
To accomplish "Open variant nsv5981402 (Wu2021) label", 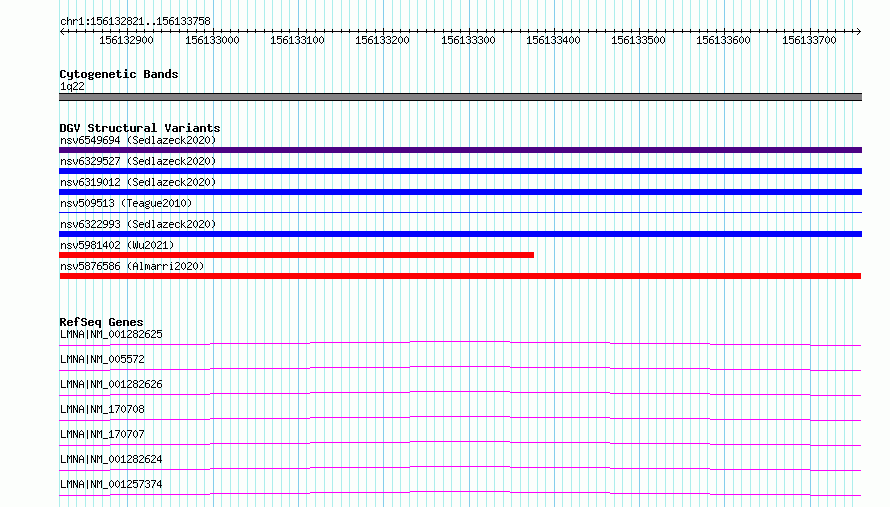I will pyautogui.click(x=117, y=245).
